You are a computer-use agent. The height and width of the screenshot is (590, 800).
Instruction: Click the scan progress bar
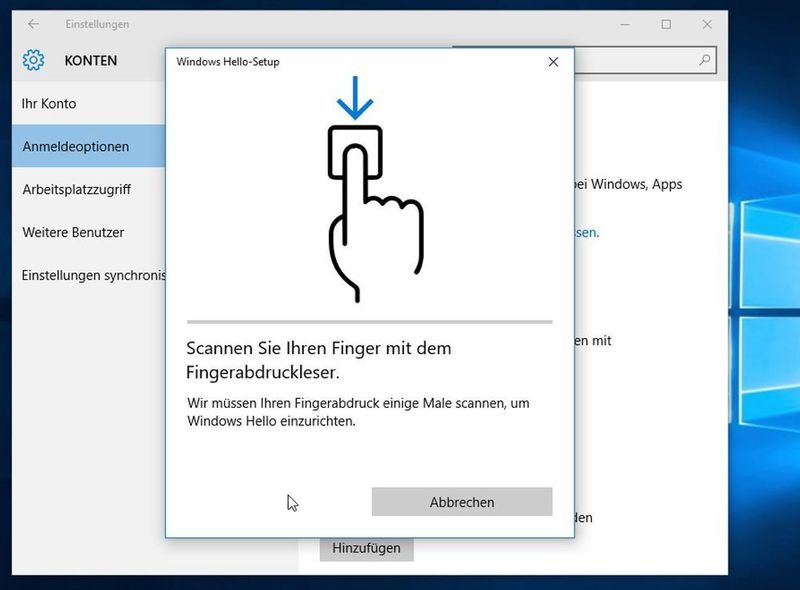pos(369,322)
